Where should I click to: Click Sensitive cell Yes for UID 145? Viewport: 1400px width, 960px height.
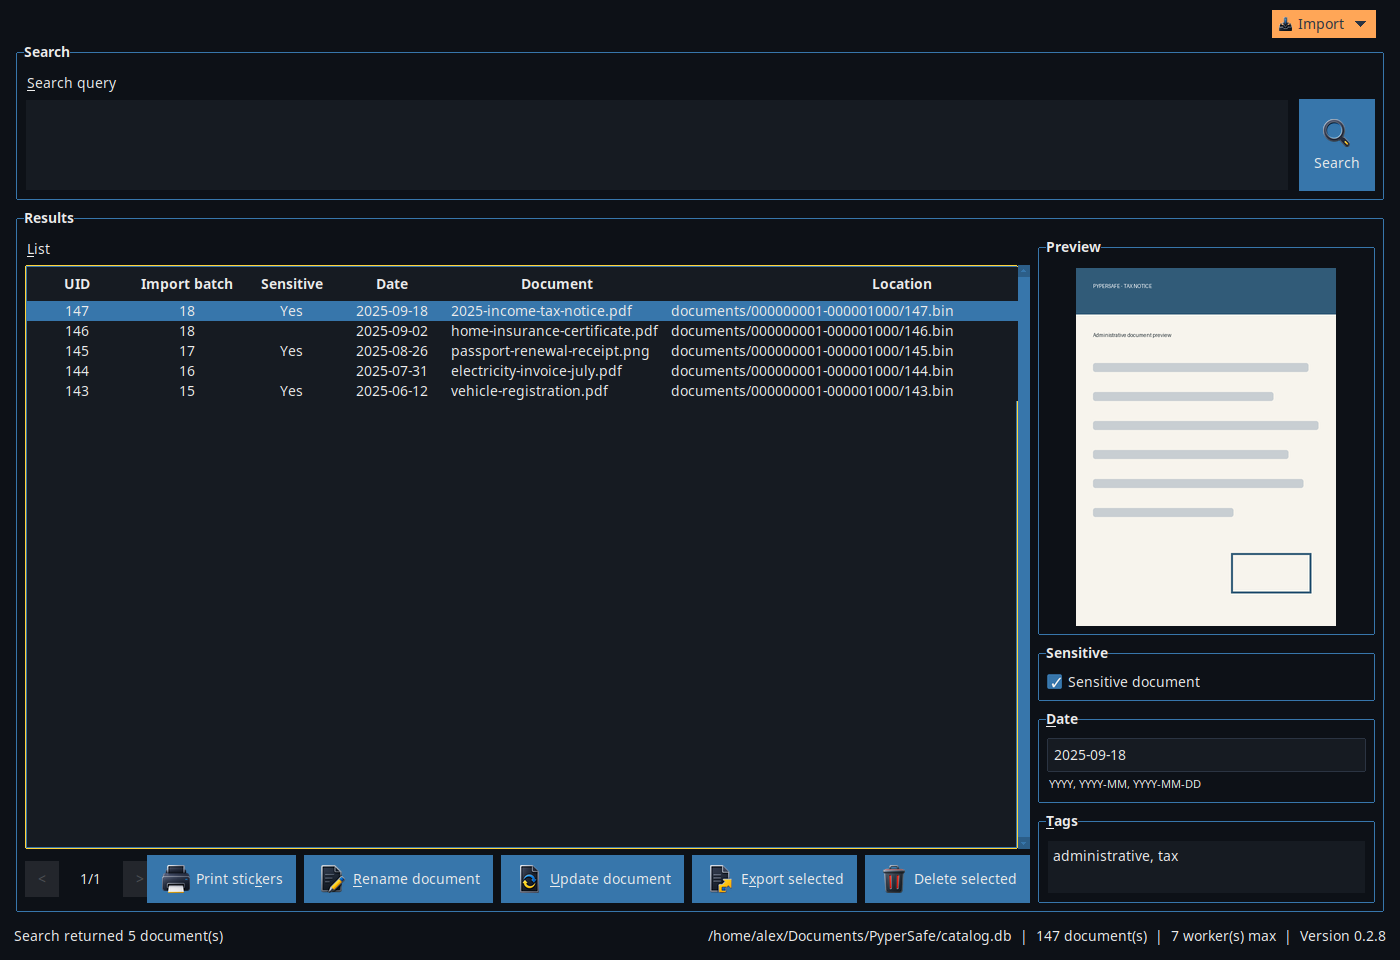[x=291, y=351]
